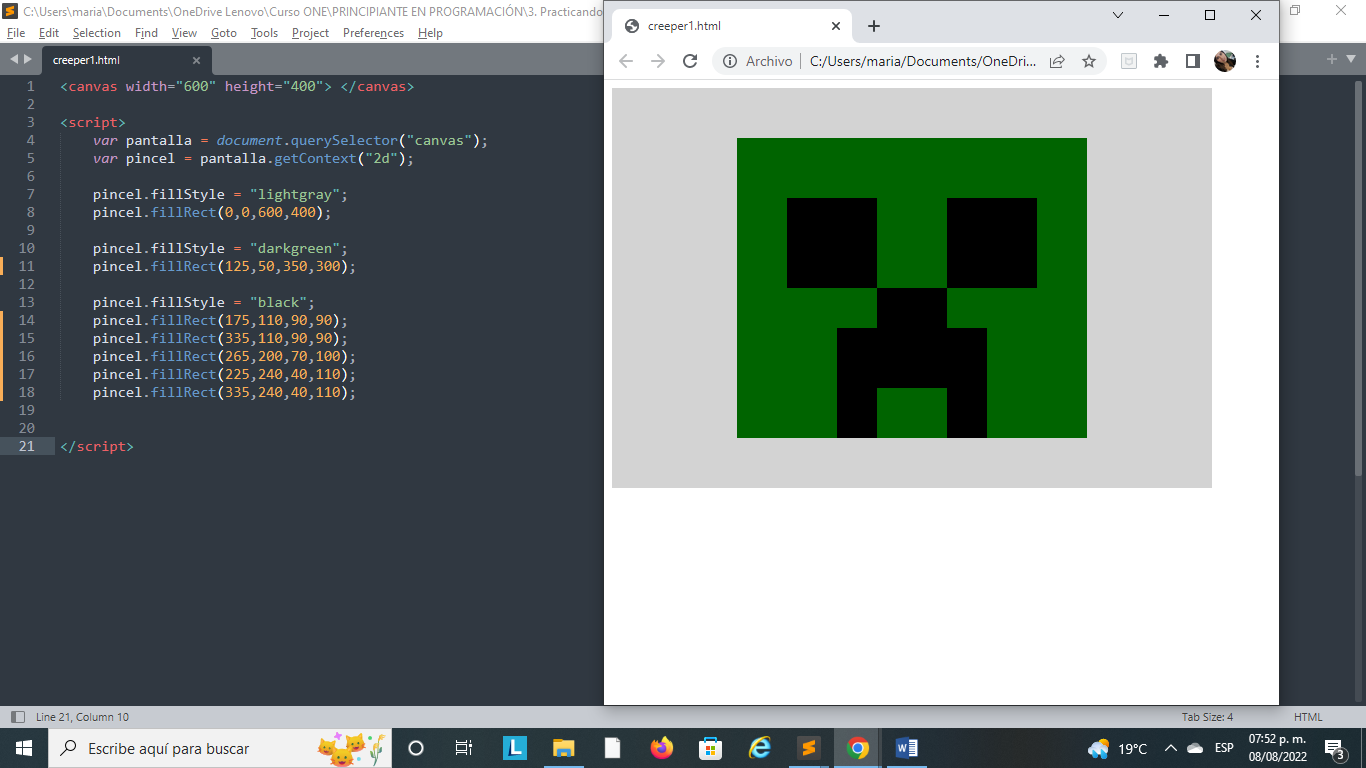The width and height of the screenshot is (1366, 768).
Task: Open the Selection menu
Action: pos(97,33)
